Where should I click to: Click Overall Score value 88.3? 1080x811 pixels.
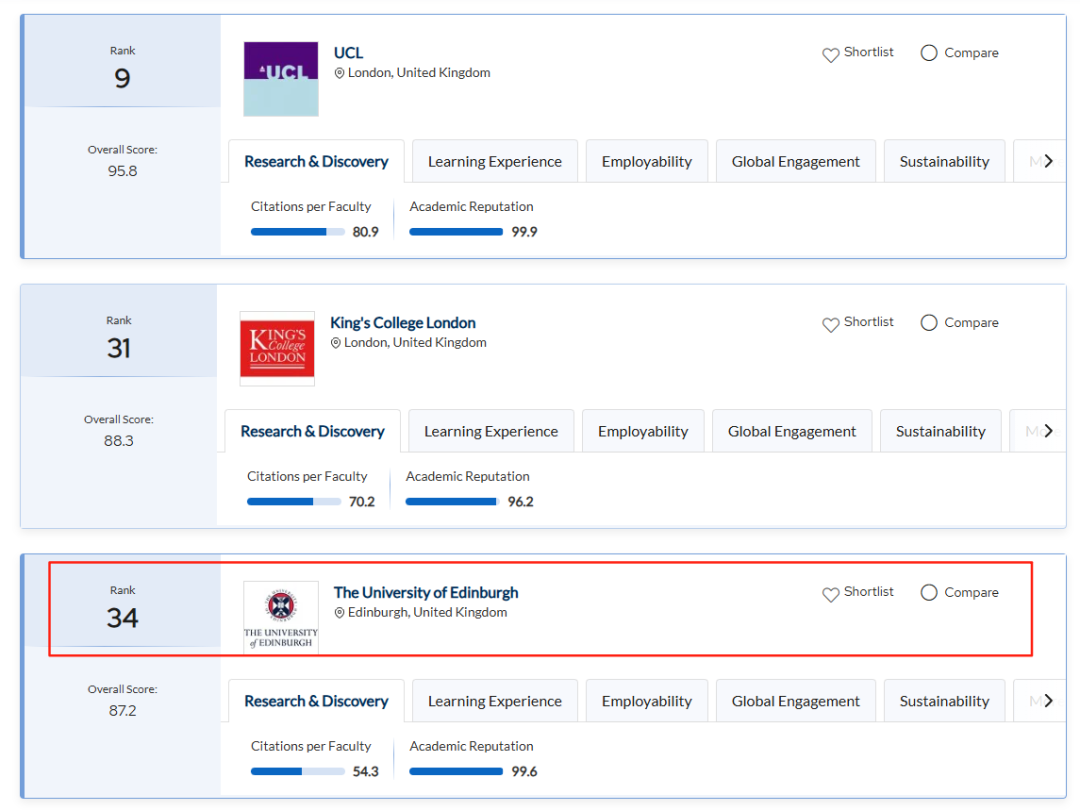click(118, 441)
